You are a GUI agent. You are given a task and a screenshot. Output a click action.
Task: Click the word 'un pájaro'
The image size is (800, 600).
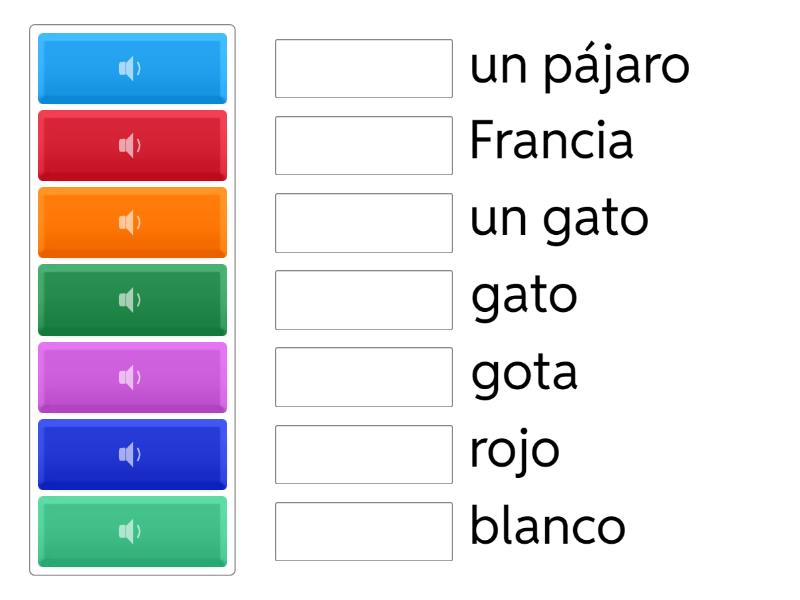[579, 69]
